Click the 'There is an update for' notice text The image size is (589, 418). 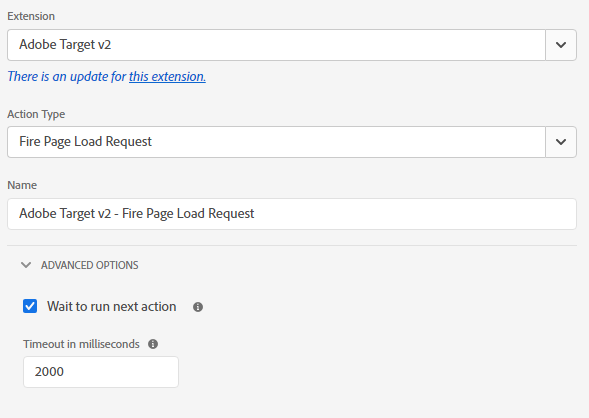coord(67,77)
